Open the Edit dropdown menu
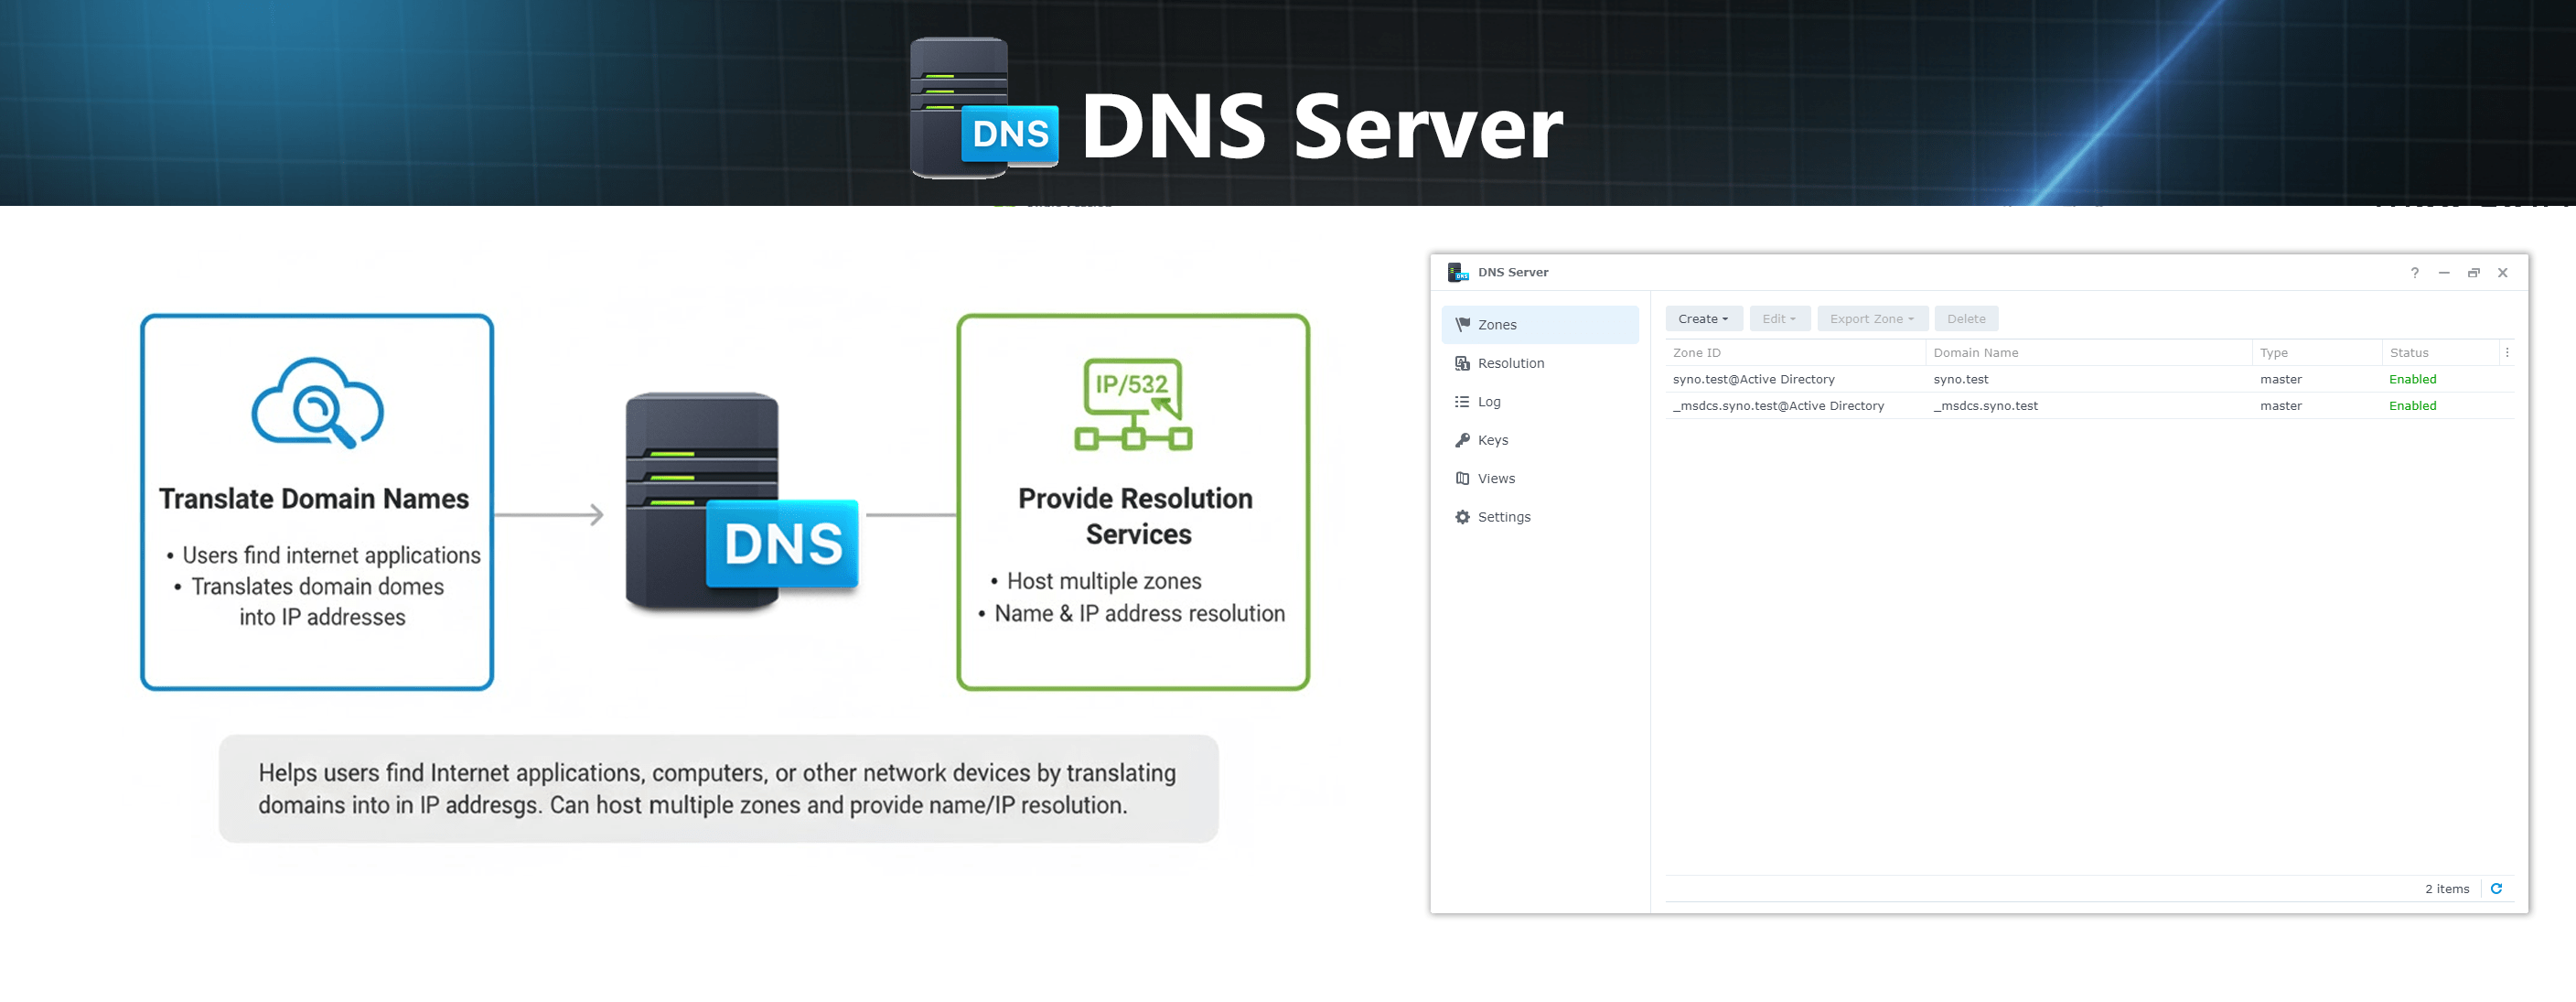 tap(1779, 318)
